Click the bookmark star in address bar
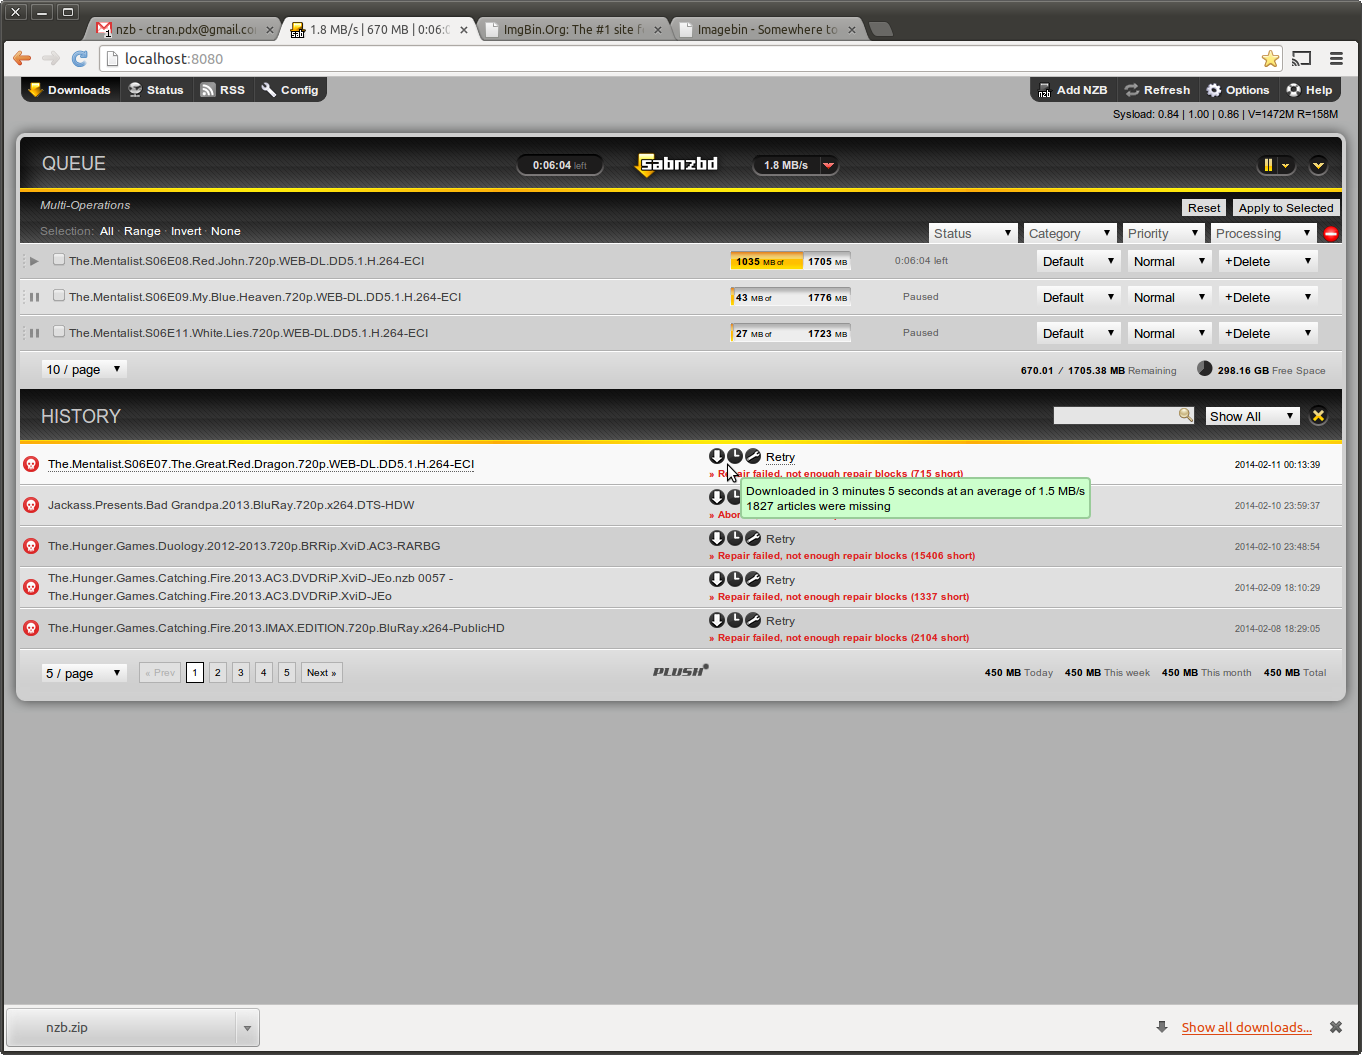This screenshot has height=1055, width=1362. click(1270, 59)
